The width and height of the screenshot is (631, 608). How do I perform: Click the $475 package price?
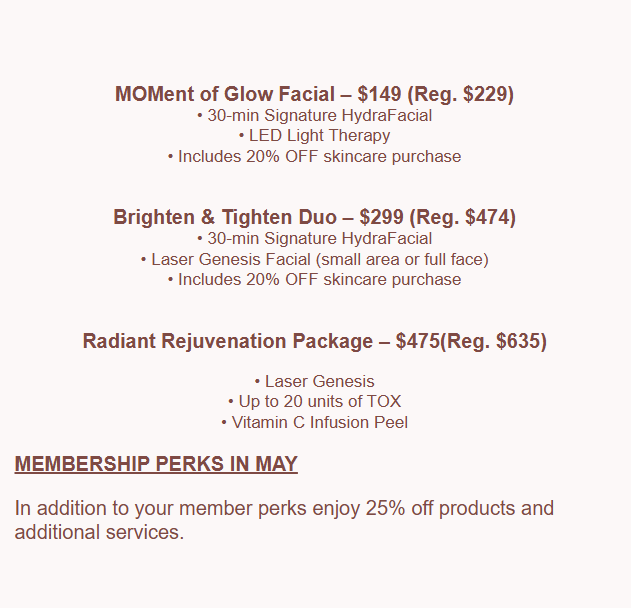(x=418, y=341)
